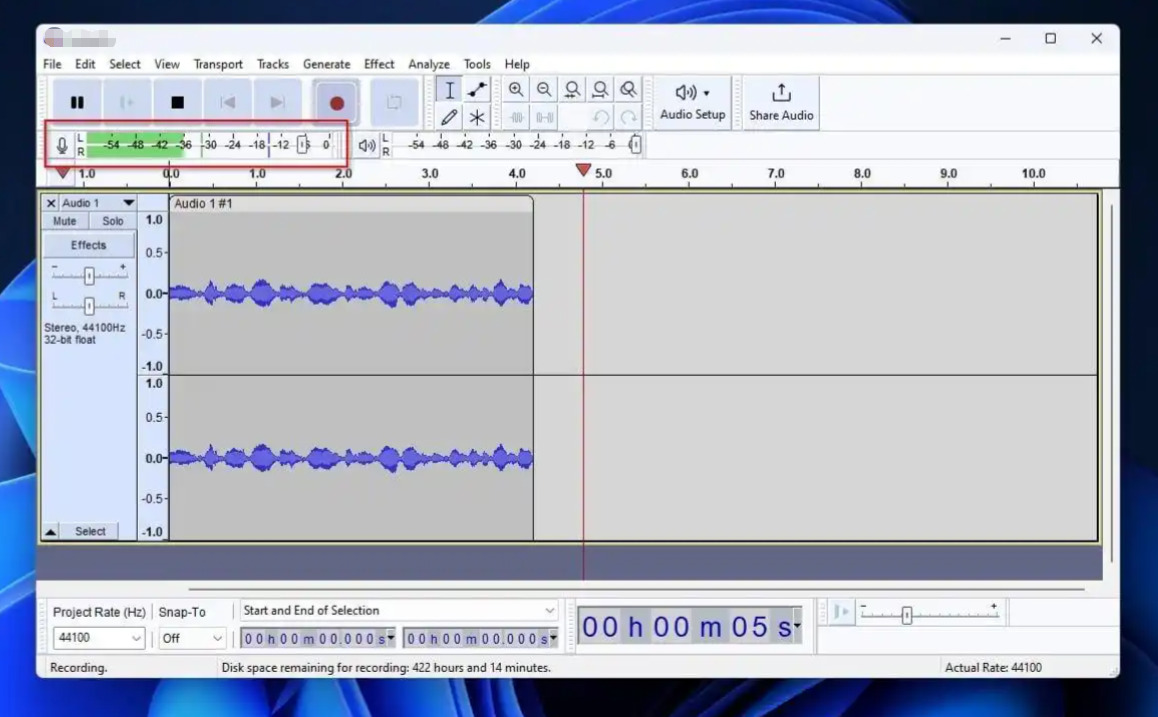
Task: Click the Zoom In magnifier
Action: pyautogui.click(x=516, y=90)
